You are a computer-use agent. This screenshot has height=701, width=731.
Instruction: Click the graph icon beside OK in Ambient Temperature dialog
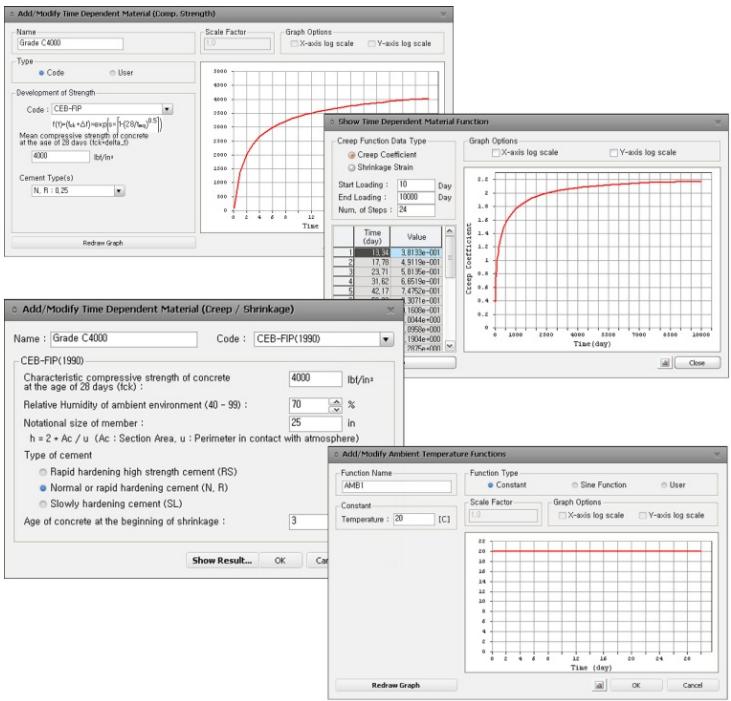click(600, 685)
